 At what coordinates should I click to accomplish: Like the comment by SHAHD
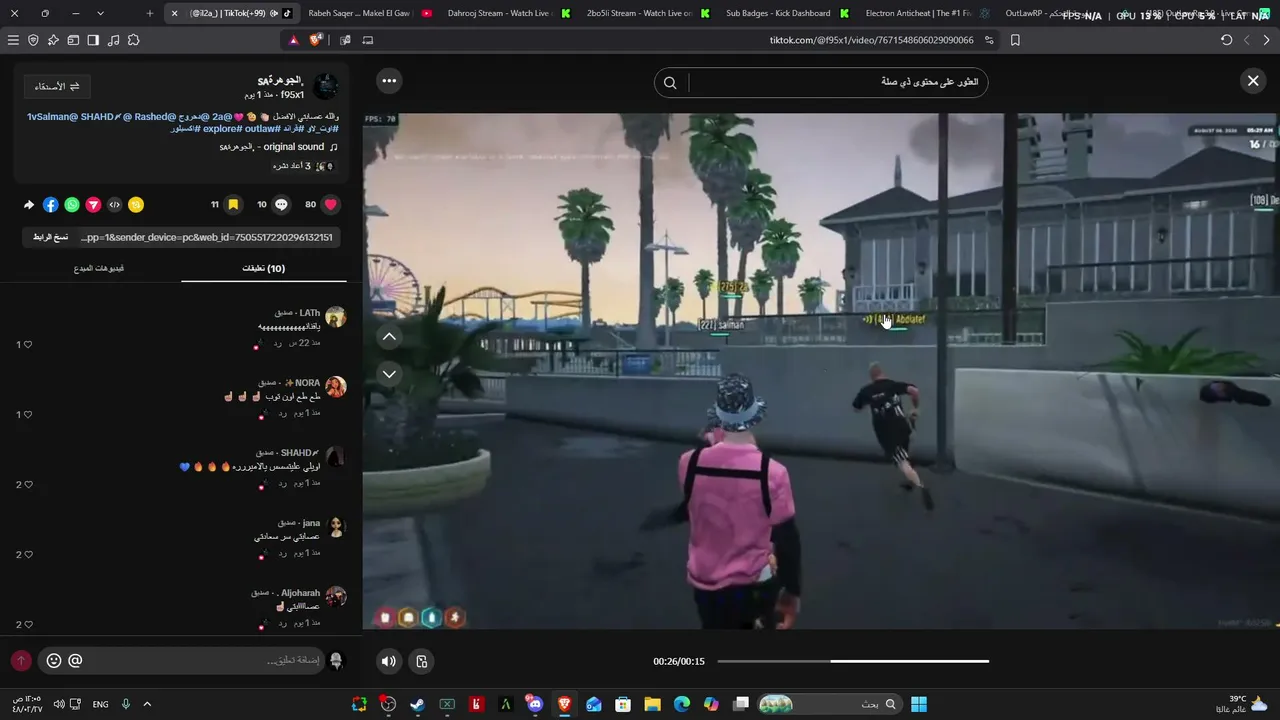pos(27,484)
